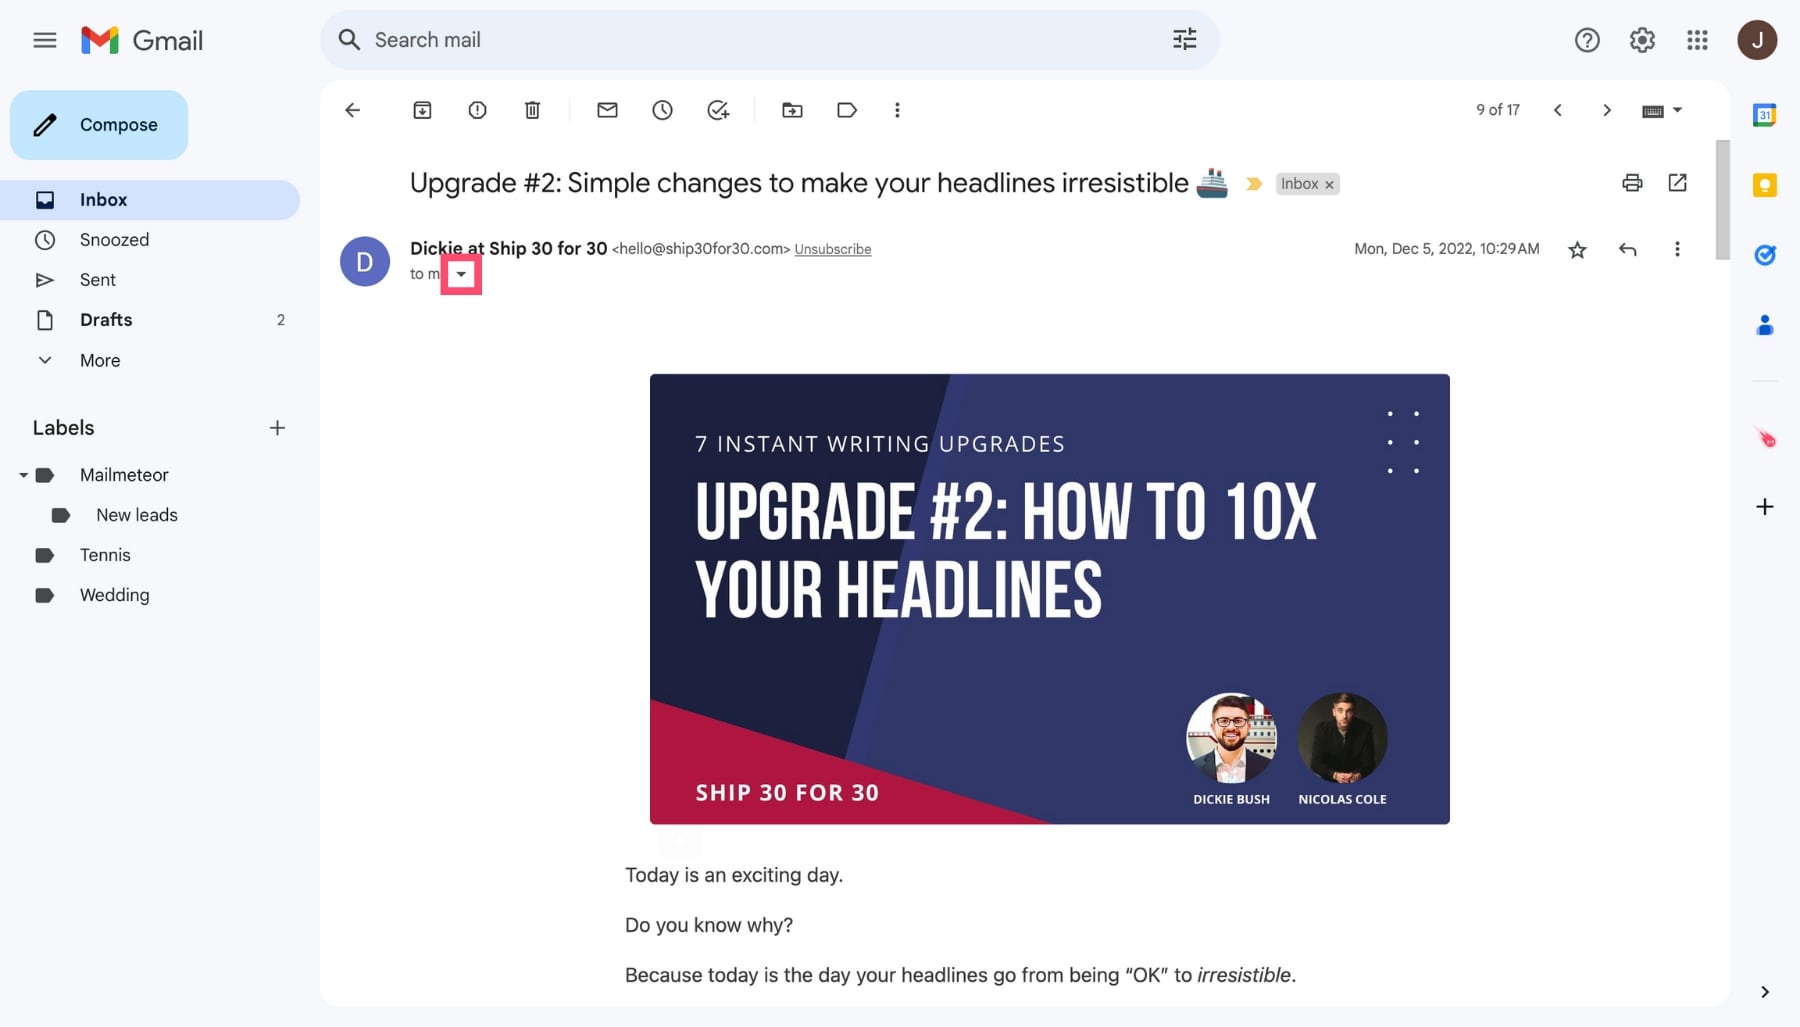Reply to this email

click(x=1627, y=250)
